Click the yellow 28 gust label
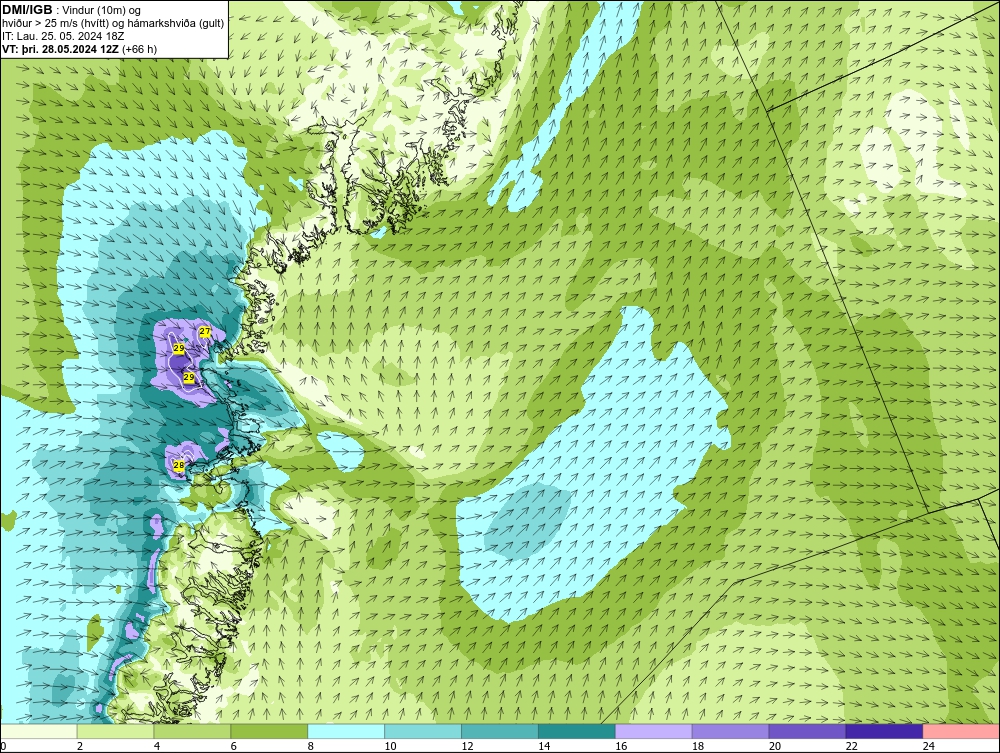Viewport: 1000px width, 753px height. (x=179, y=465)
